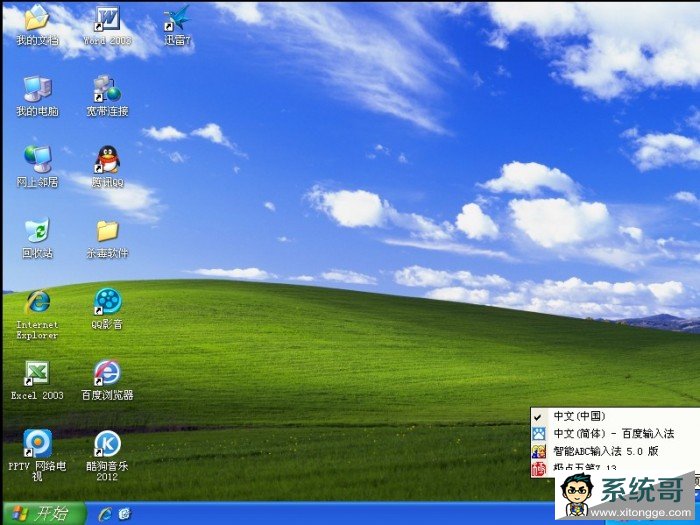Click the quick launch icon right of Internet Explorer

[124, 514]
